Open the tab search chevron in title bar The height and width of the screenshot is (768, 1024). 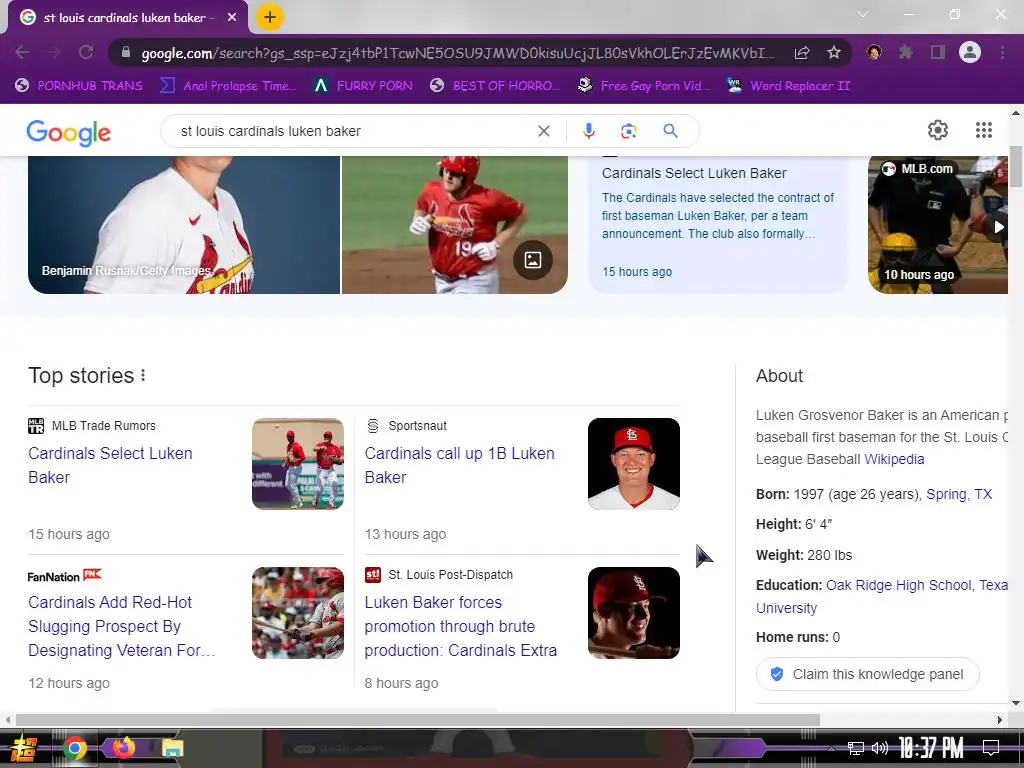point(863,14)
